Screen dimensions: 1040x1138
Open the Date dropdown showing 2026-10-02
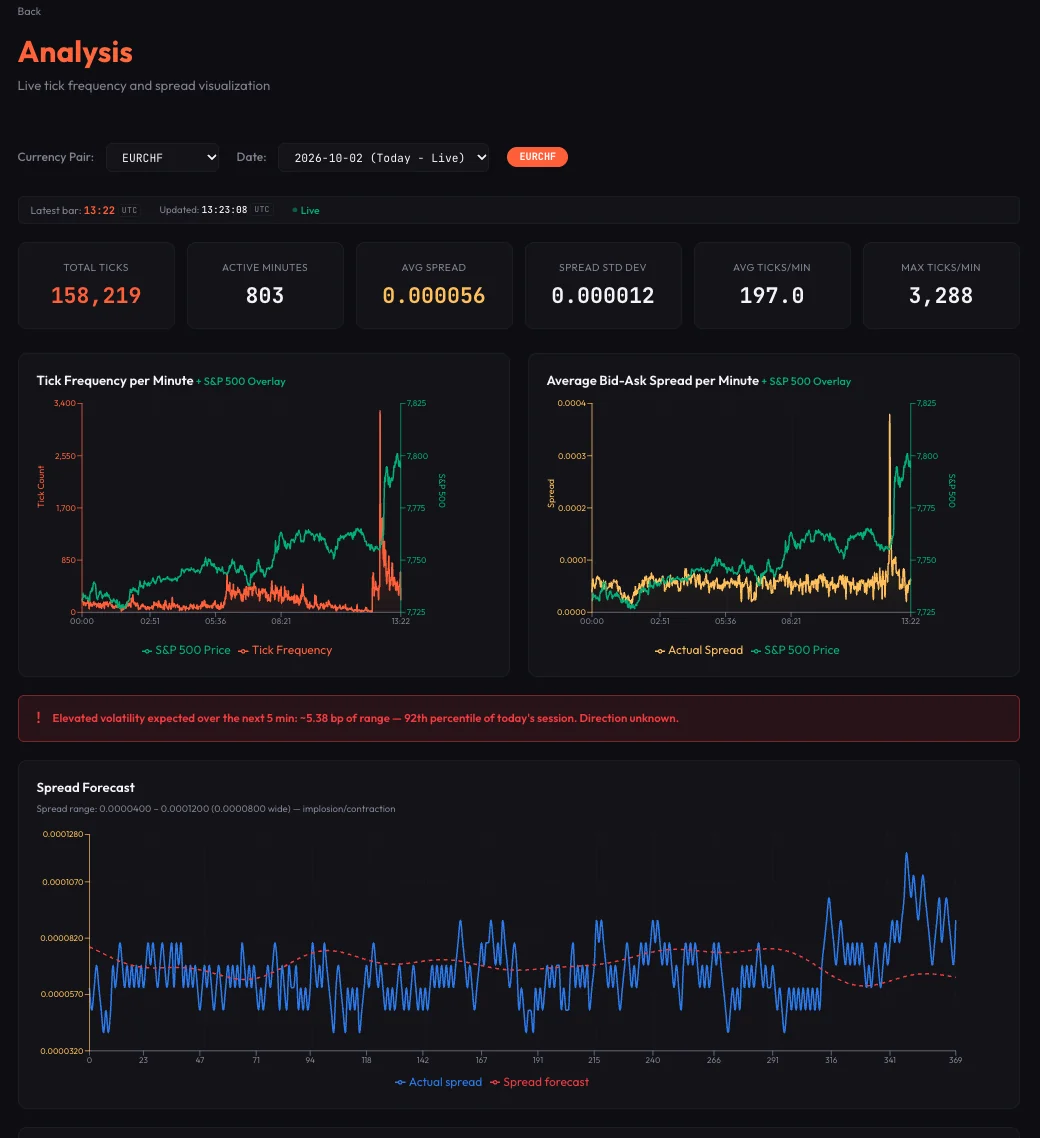tap(383, 157)
